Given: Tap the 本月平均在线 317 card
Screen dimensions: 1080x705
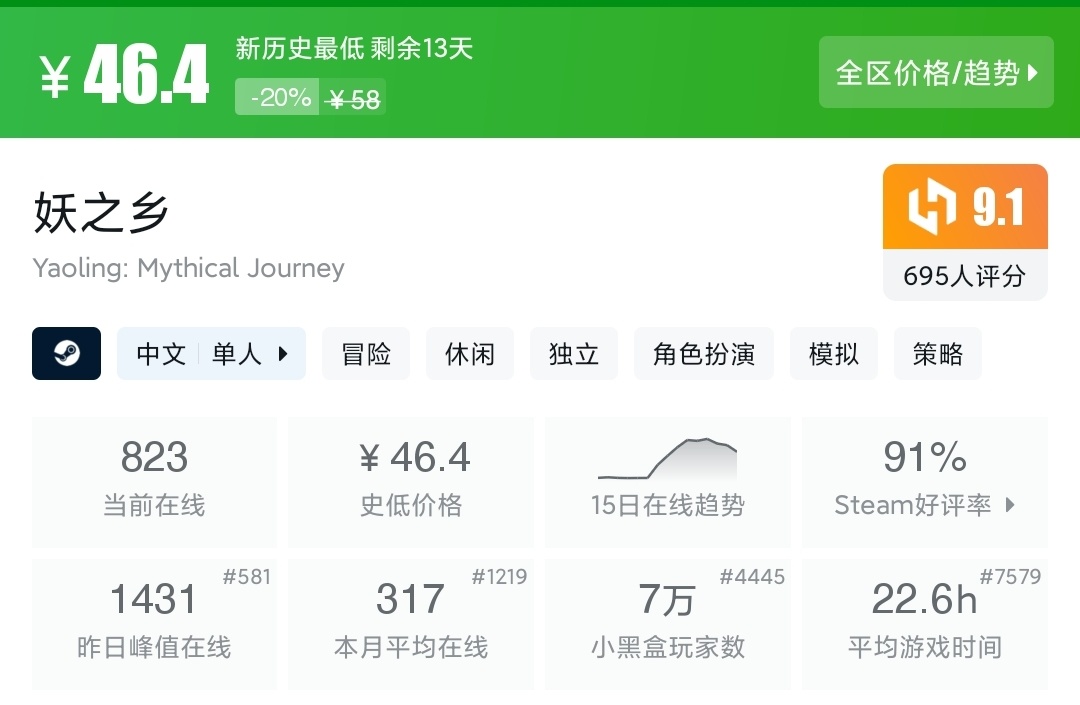Looking at the screenshot, I should pos(411,623).
